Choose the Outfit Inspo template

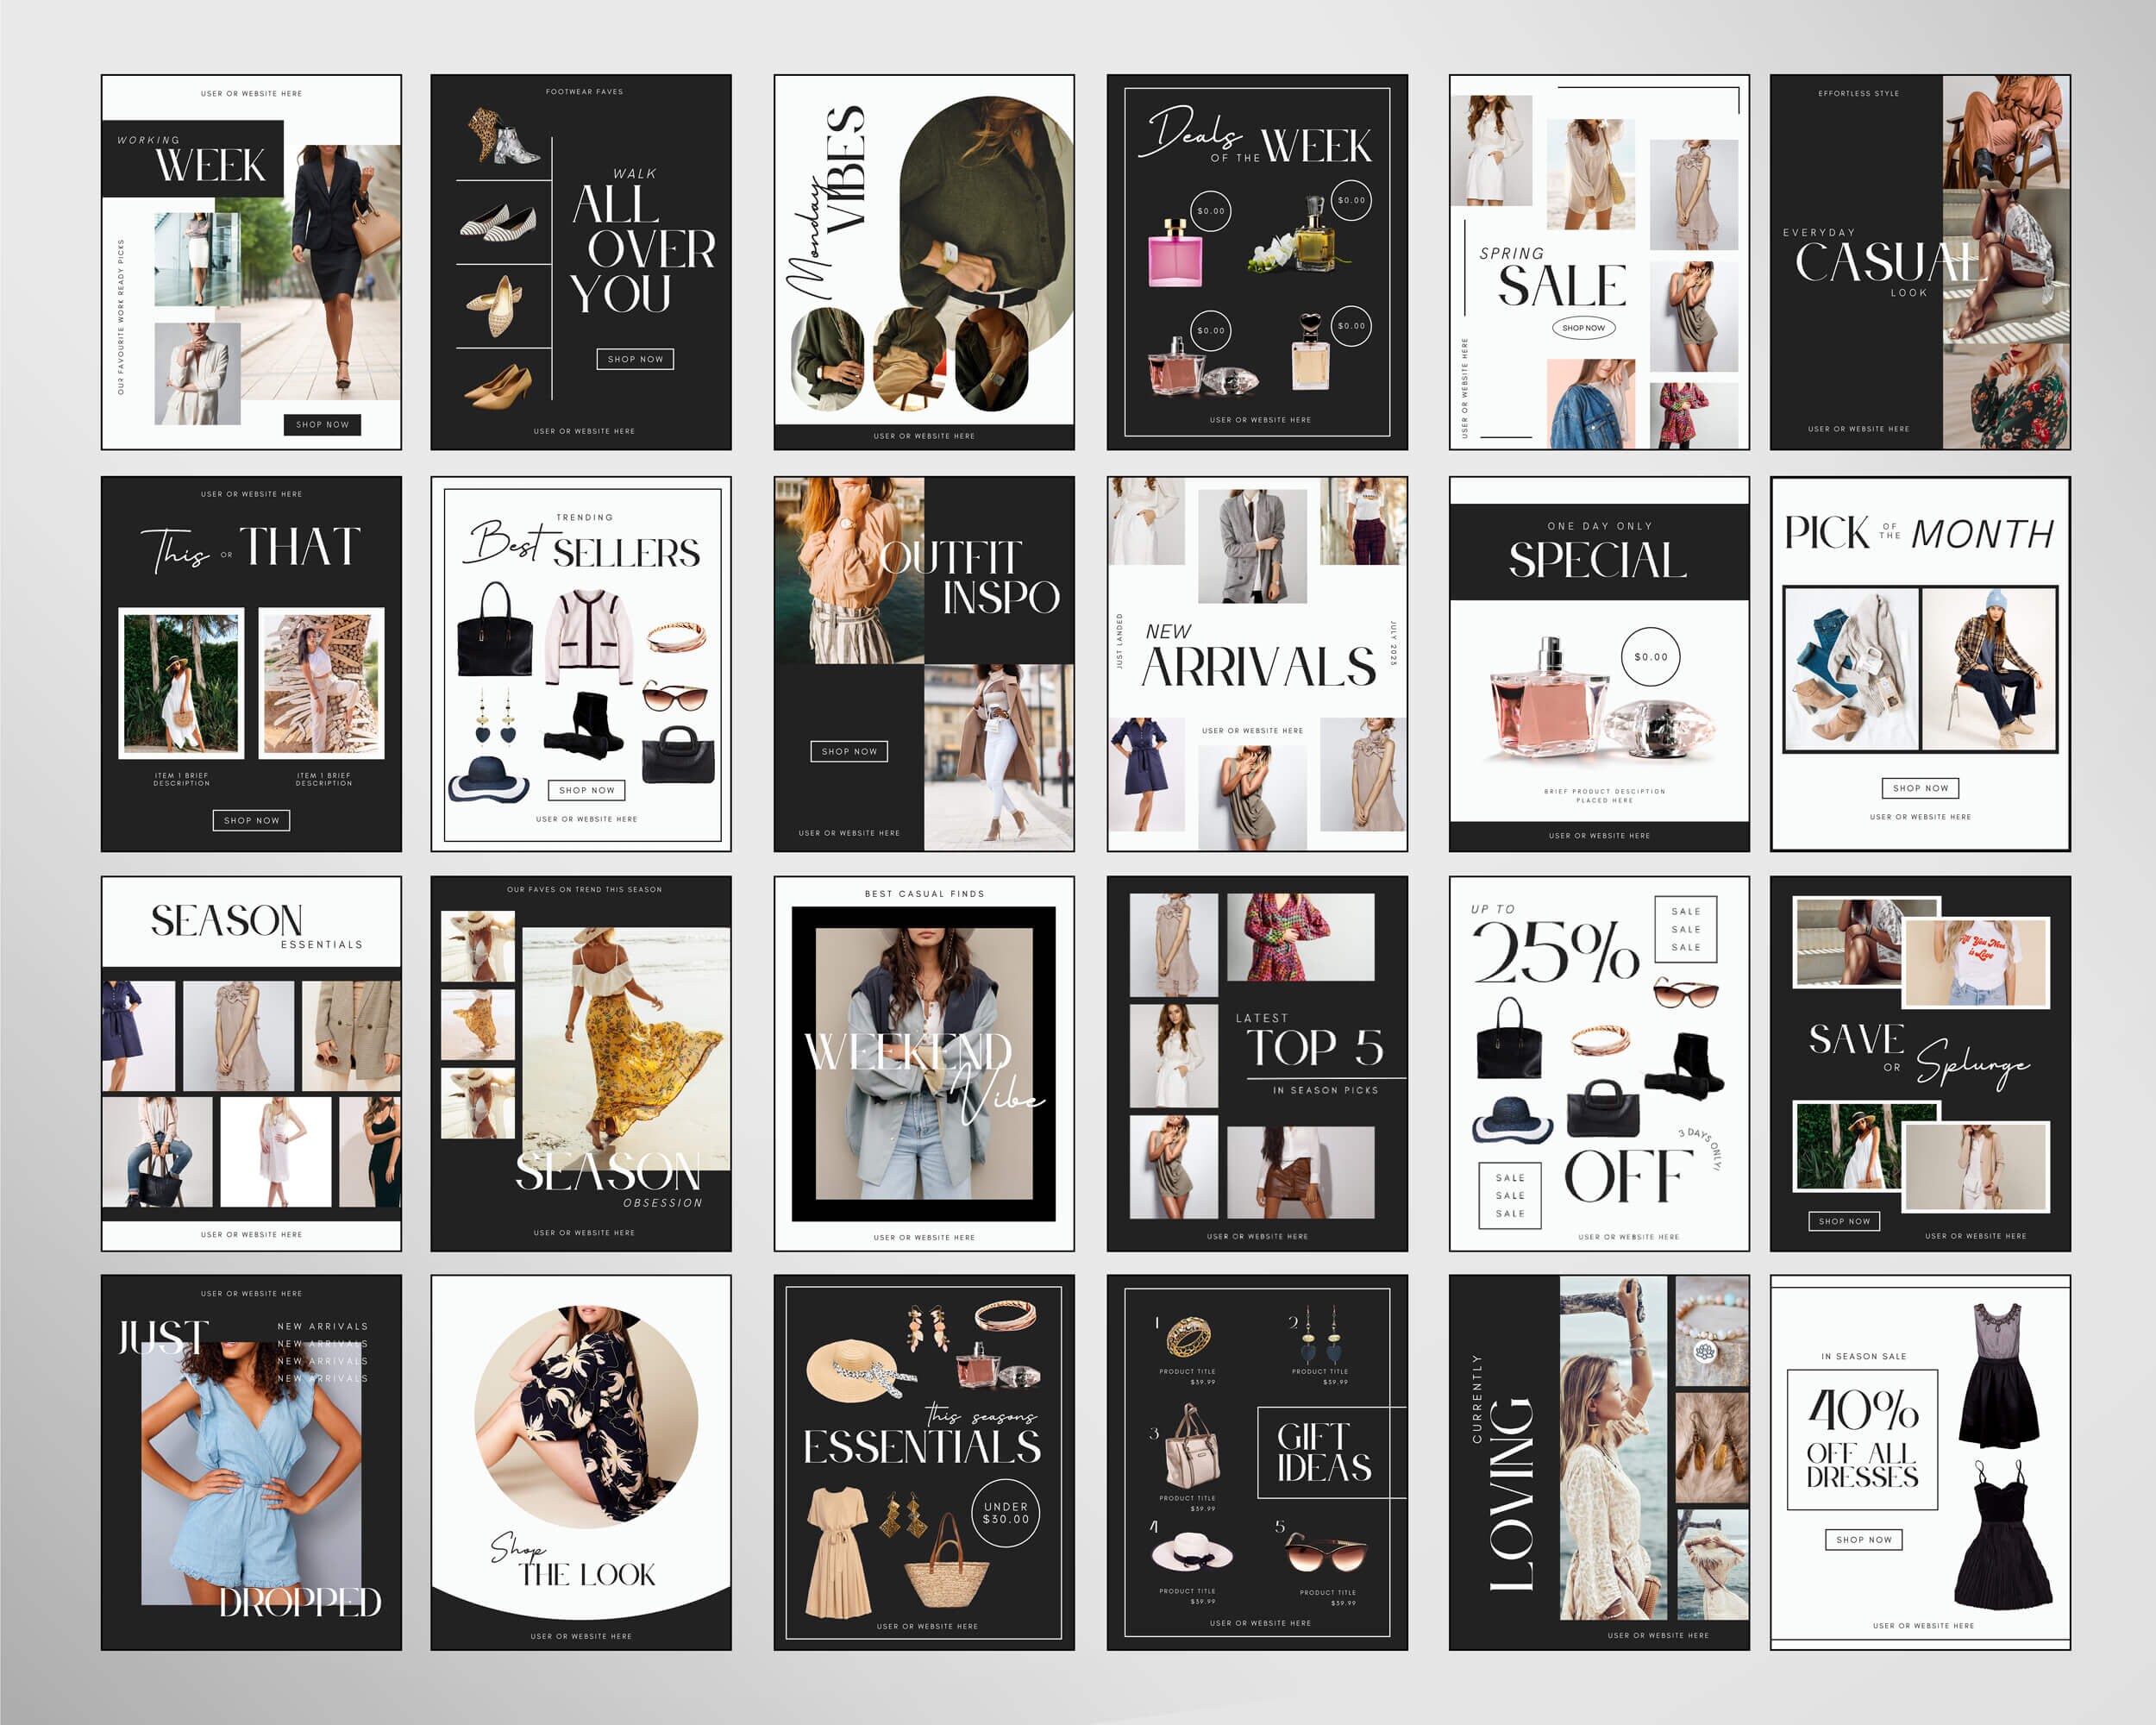tap(924, 664)
